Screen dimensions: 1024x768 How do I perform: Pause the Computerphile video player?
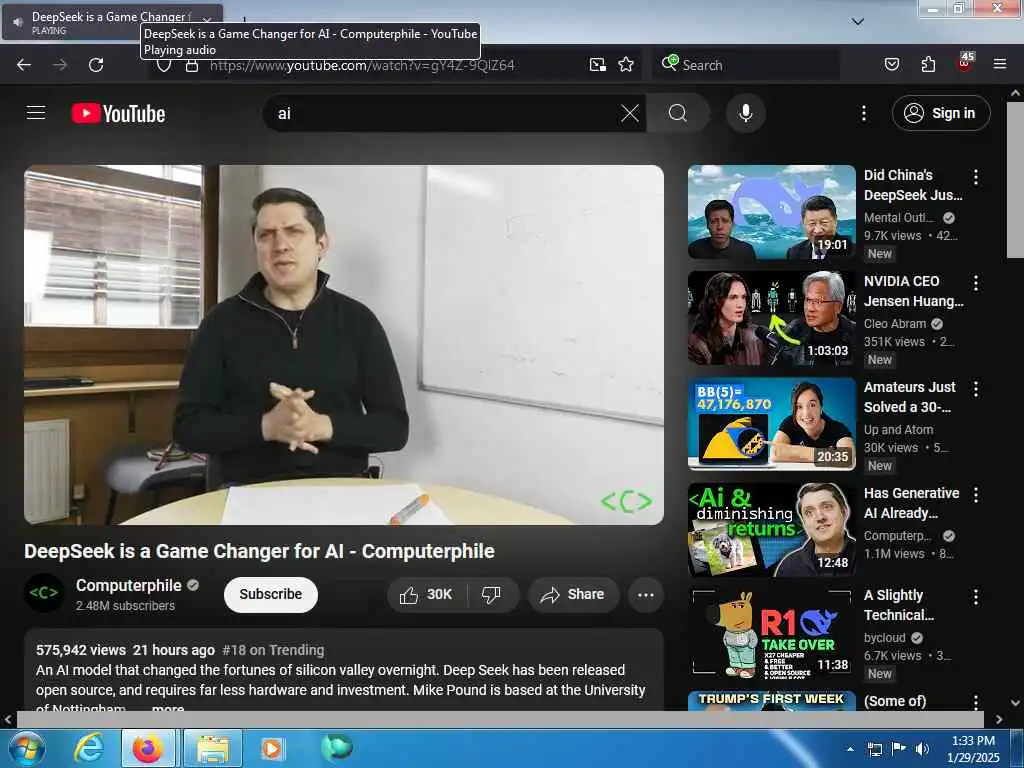(344, 345)
